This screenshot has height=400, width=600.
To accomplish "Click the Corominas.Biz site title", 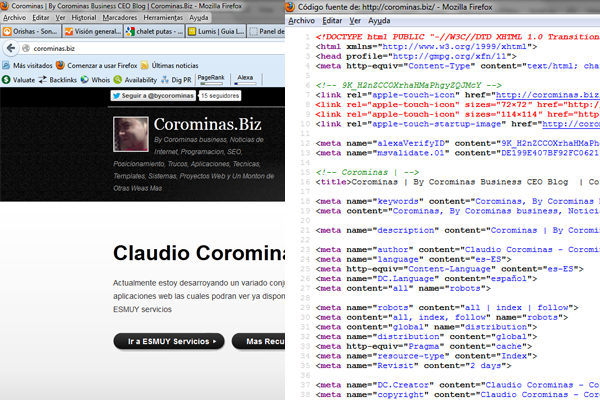I will pyautogui.click(x=208, y=124).
